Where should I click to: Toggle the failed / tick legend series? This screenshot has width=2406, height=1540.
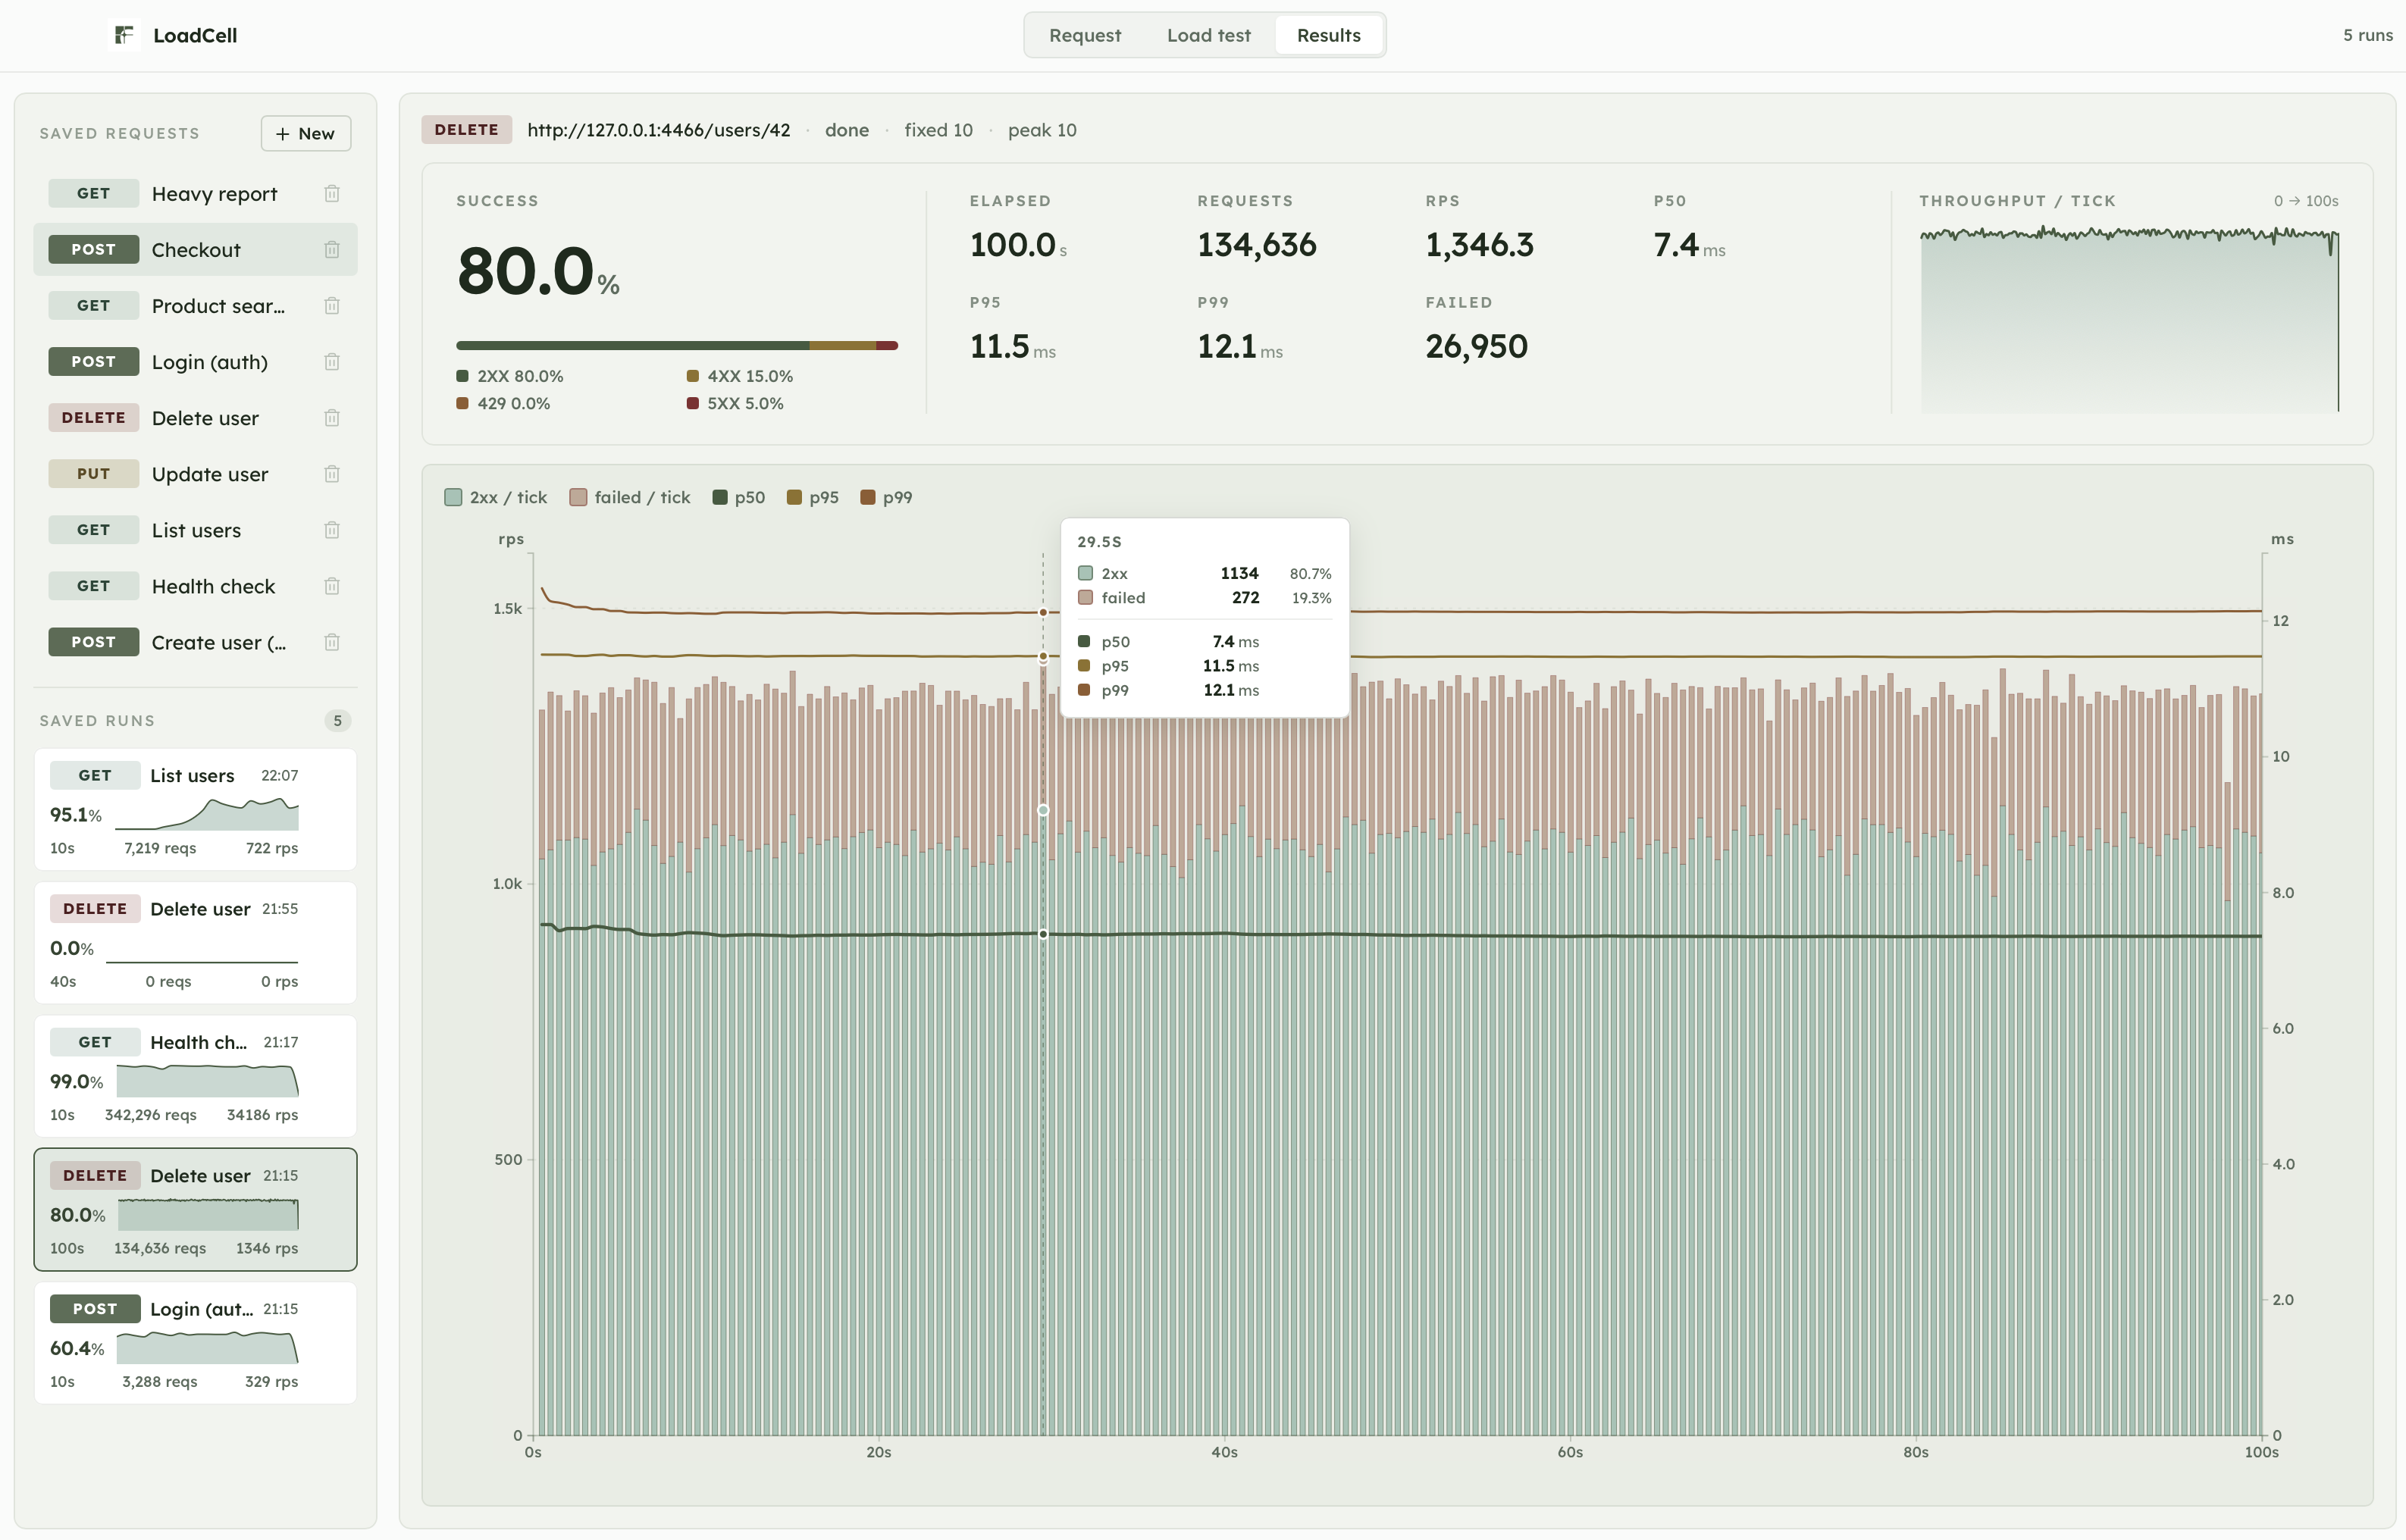(x=630, y=498)
